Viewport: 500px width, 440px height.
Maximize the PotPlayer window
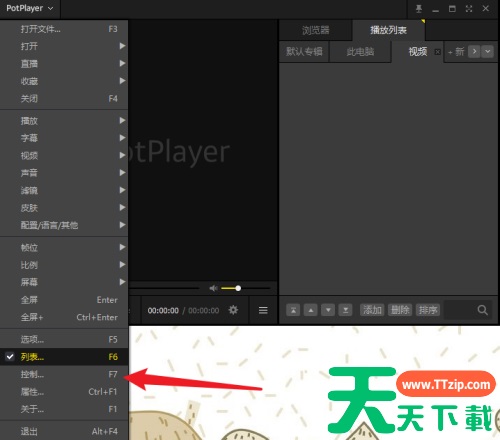[x=452, y=9]
